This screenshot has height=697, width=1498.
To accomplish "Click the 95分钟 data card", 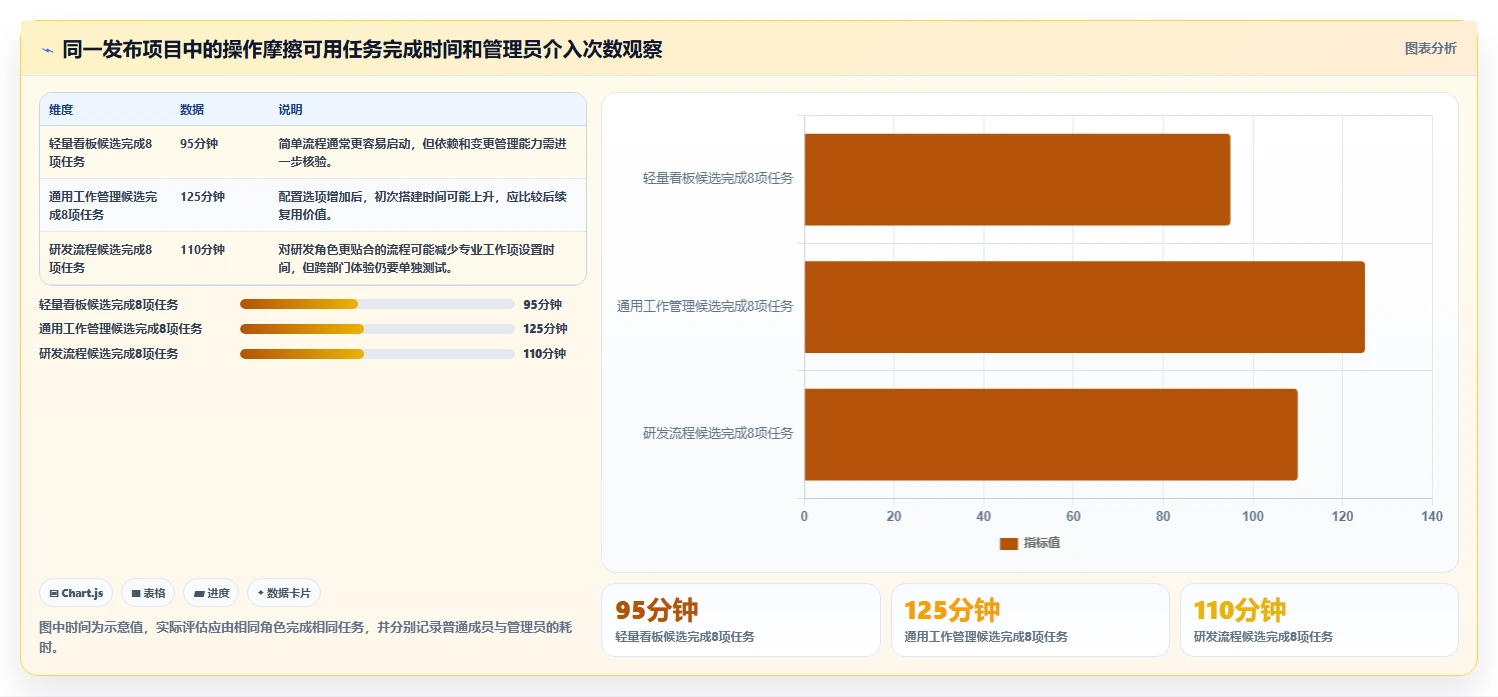I will click(x=741, y=620).
